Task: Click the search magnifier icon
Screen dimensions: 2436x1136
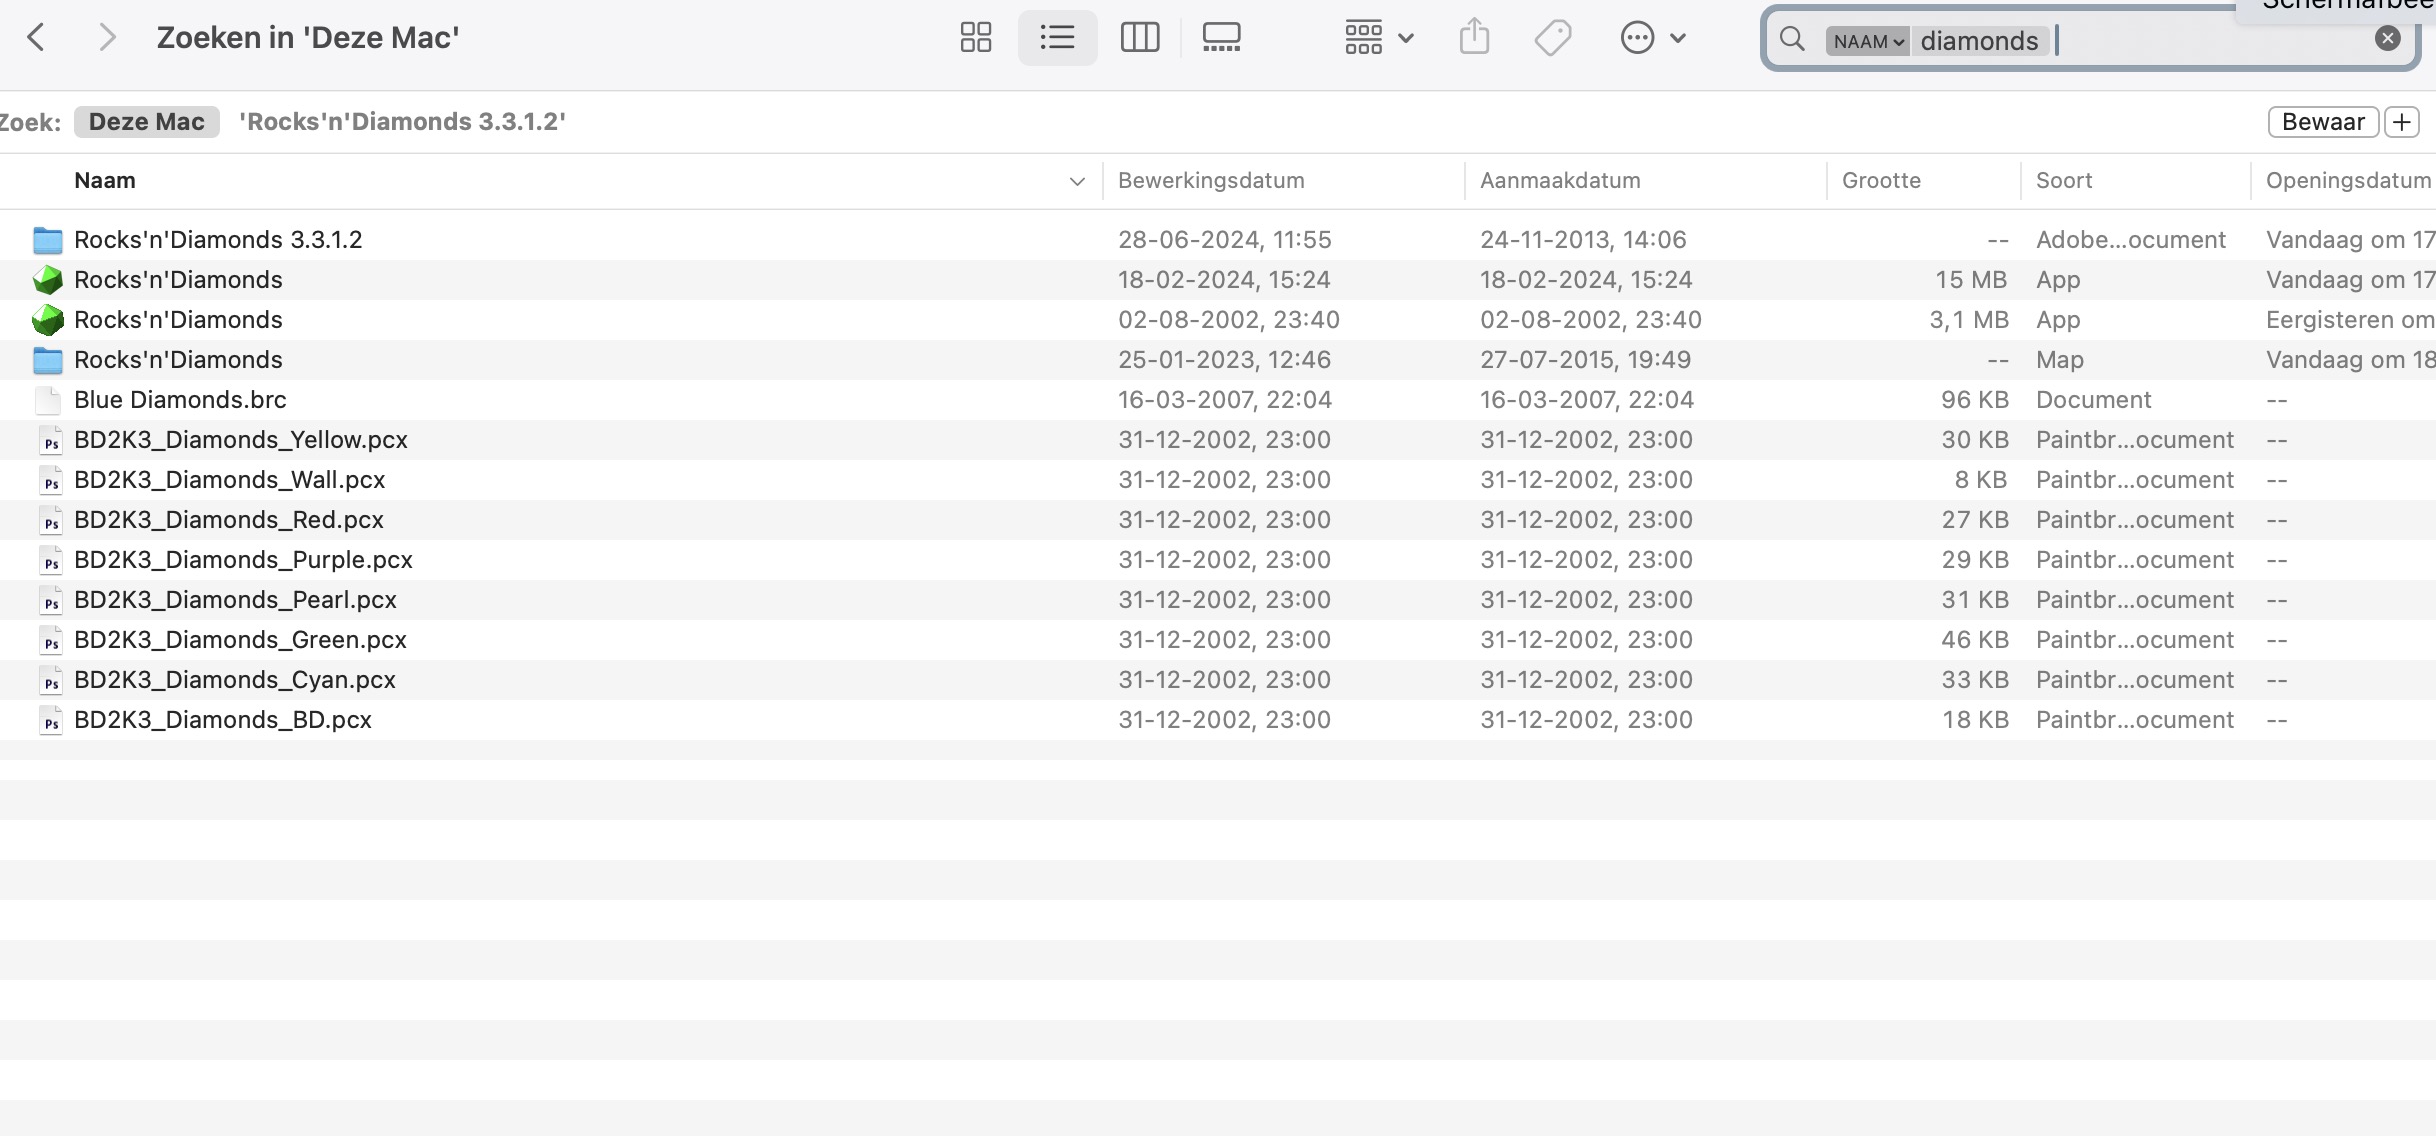Action: [1793, 39]
